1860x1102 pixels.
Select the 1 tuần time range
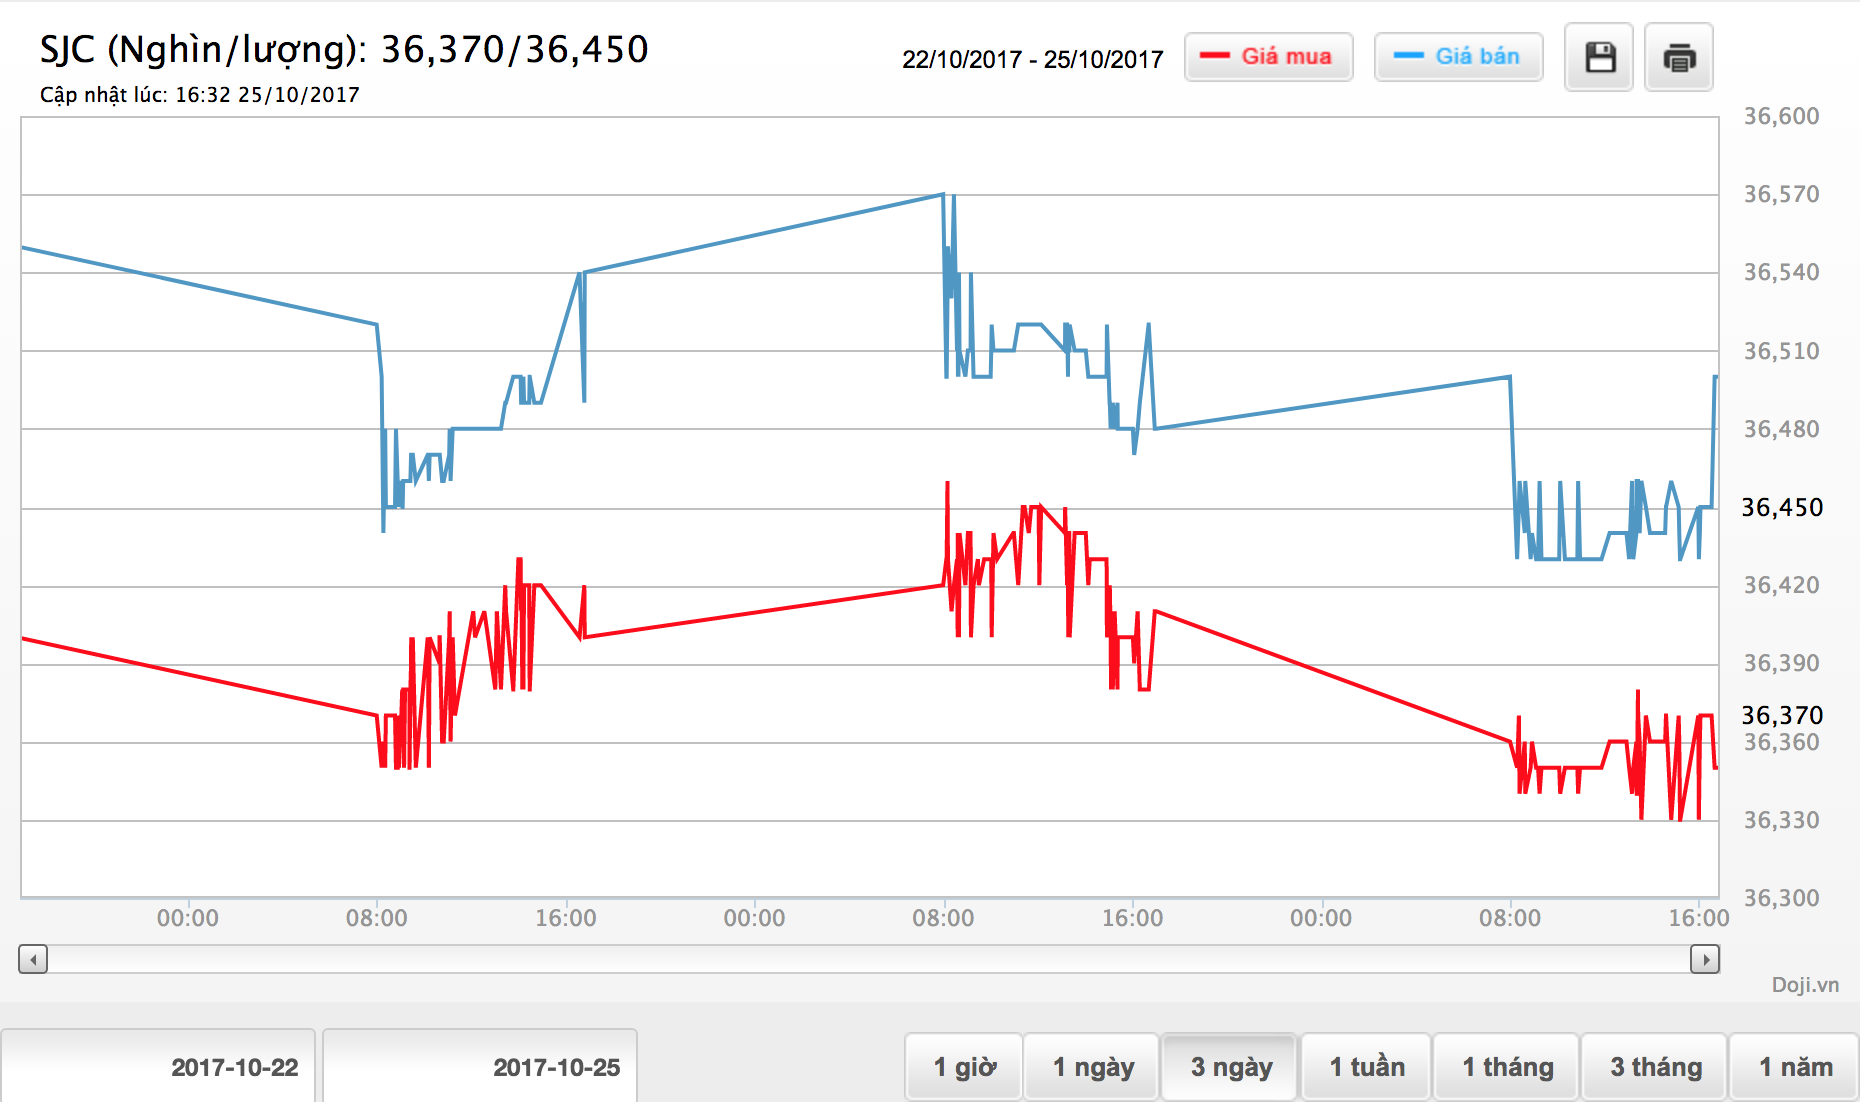(x=1366, y=1067)
